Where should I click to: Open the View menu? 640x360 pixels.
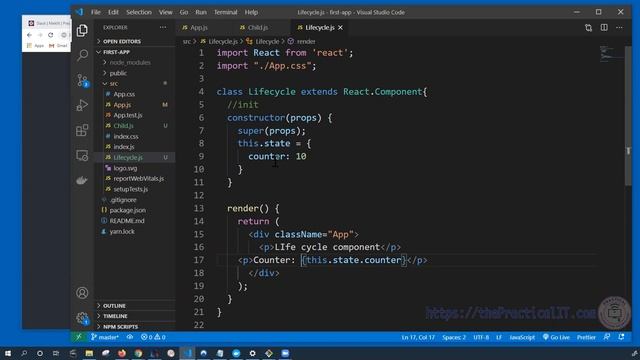[x=165, y=12]
